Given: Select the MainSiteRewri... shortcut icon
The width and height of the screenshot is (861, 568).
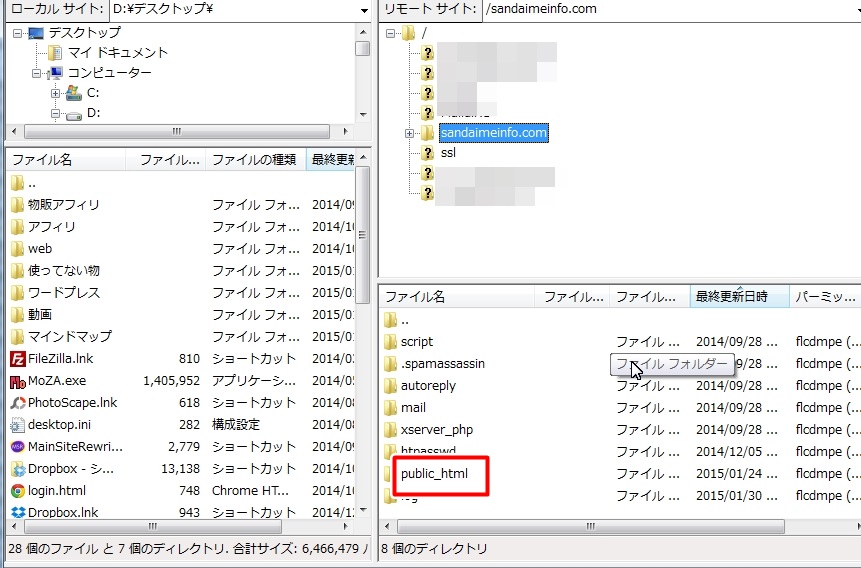Looking at the screenshot, I should coord(18,447).
